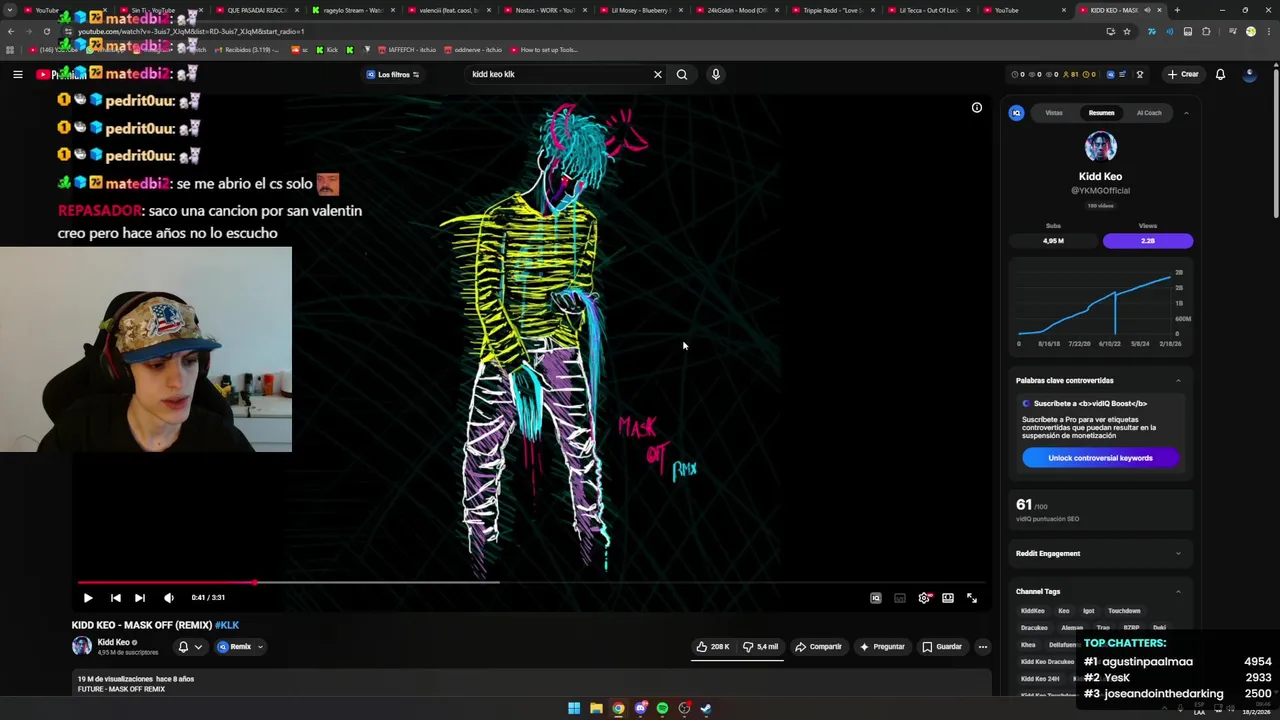Open the Kick bookmark
The width and height of the screenshot is (1280, 720).
(327, 50)
